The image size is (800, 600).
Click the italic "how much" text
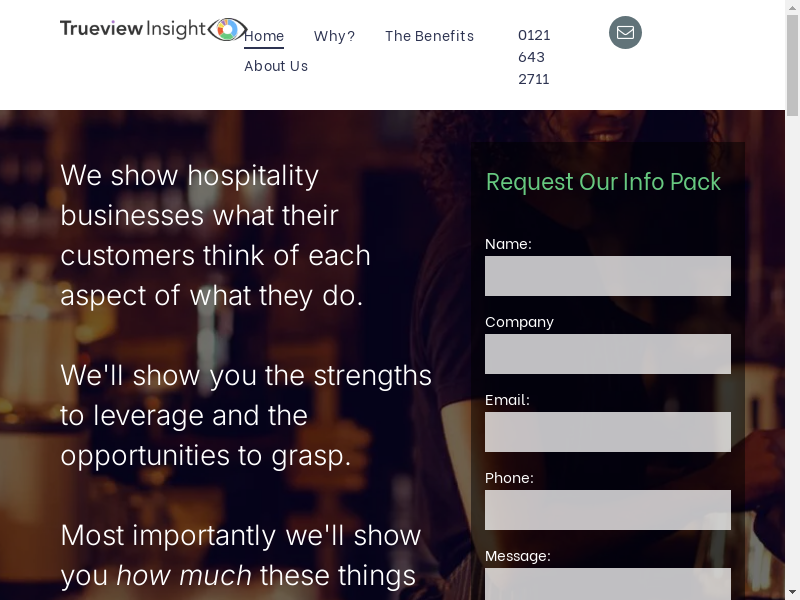pyautogui.click(x=184, y=576)
